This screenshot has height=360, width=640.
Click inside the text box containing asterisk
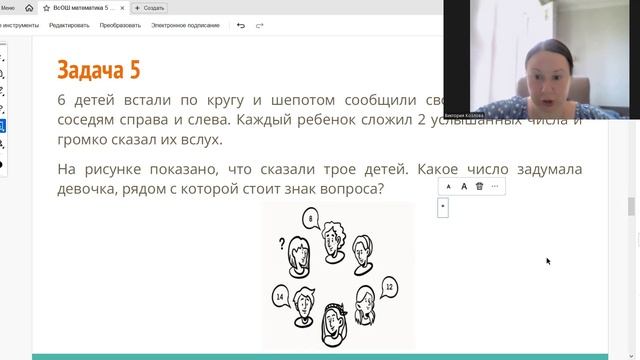coord(443,208)
